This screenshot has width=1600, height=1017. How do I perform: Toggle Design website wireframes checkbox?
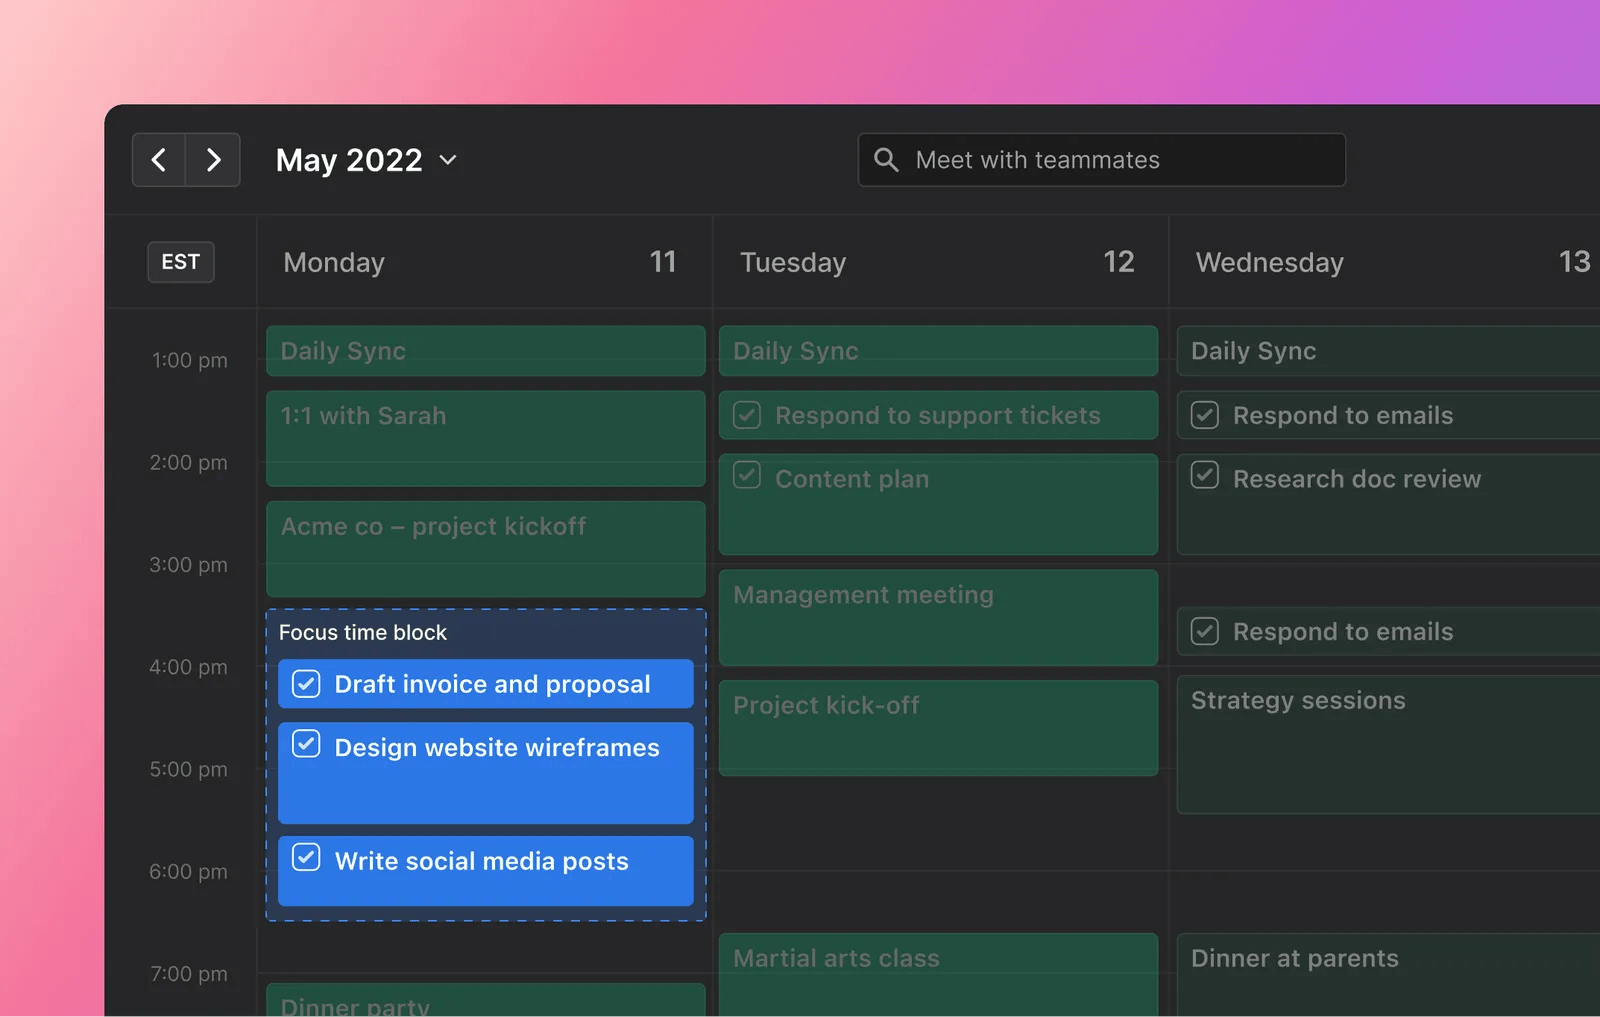point(306,745)
